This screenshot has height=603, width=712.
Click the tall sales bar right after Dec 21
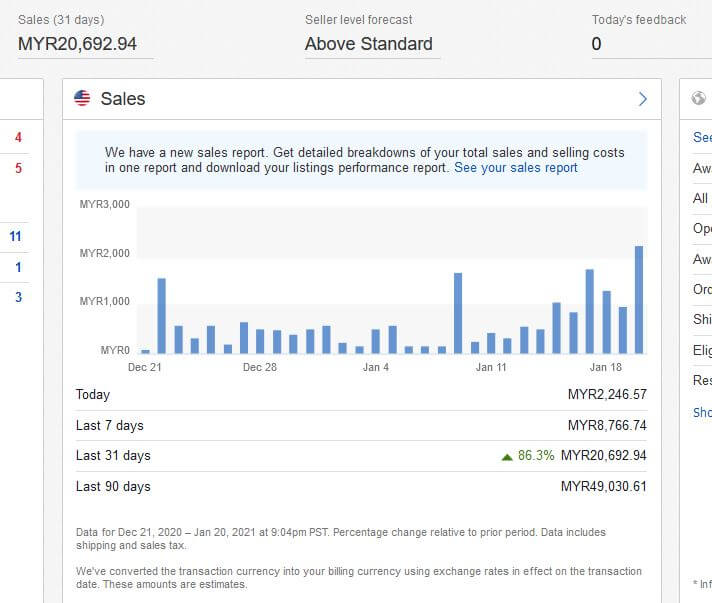[162, 315]
